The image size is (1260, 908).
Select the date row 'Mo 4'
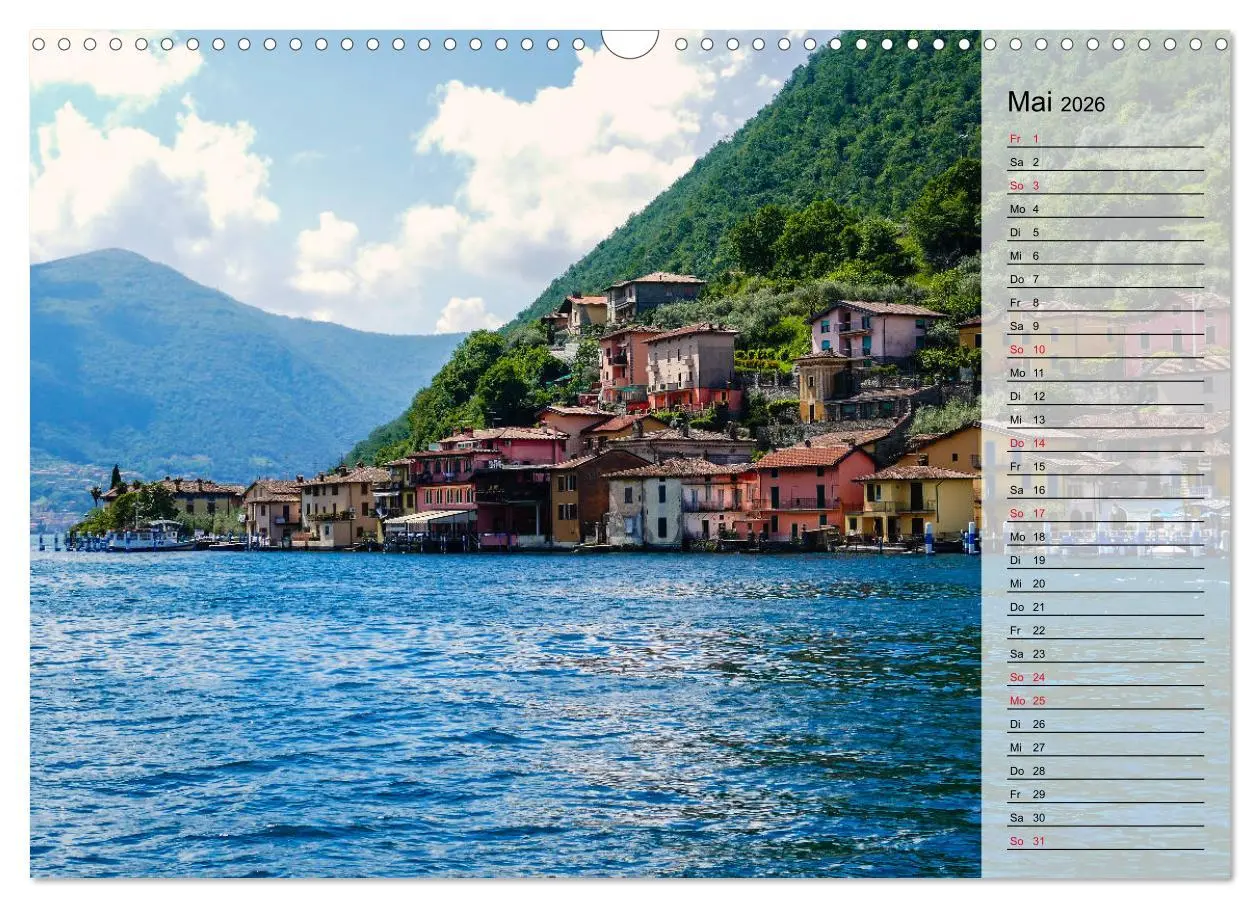coord(1105,209)
